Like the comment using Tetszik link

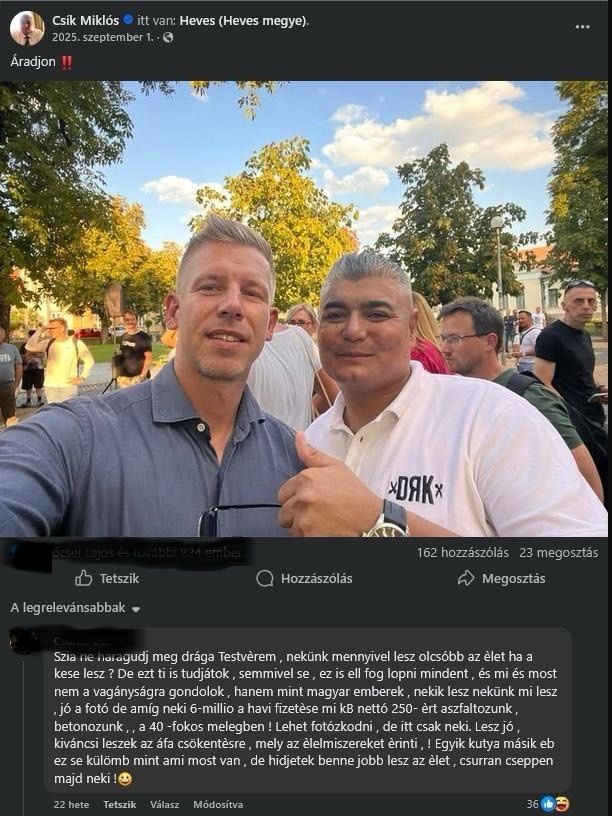pos(120,805)
